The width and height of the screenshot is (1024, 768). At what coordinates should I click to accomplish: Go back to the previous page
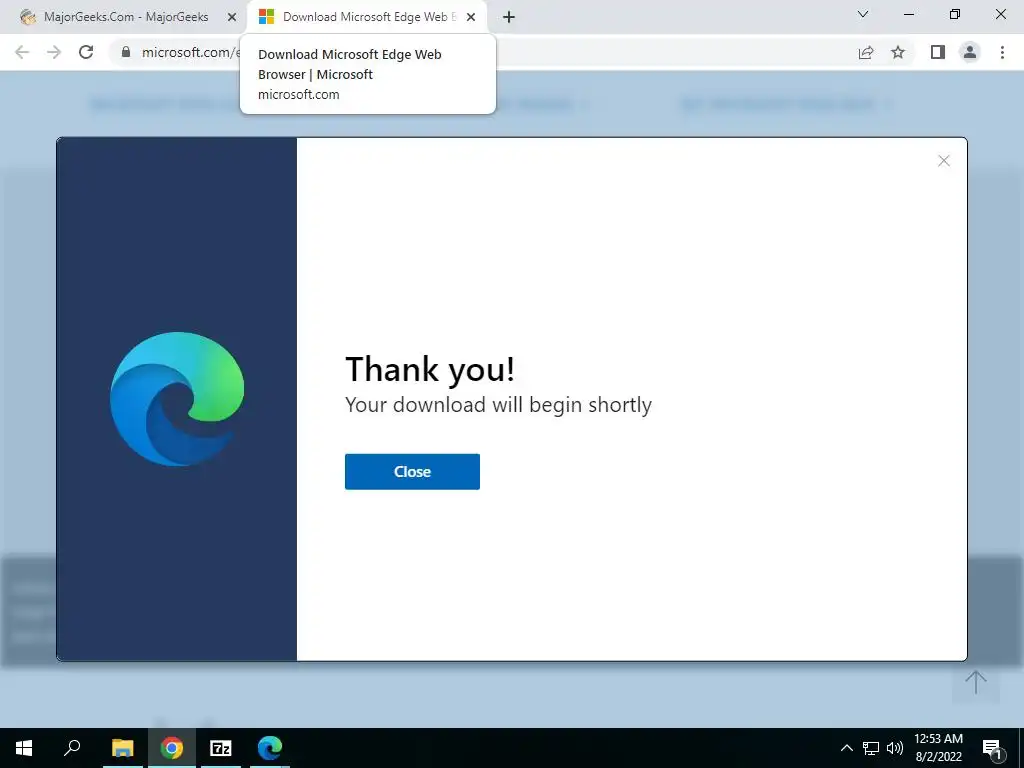point(22,52)
